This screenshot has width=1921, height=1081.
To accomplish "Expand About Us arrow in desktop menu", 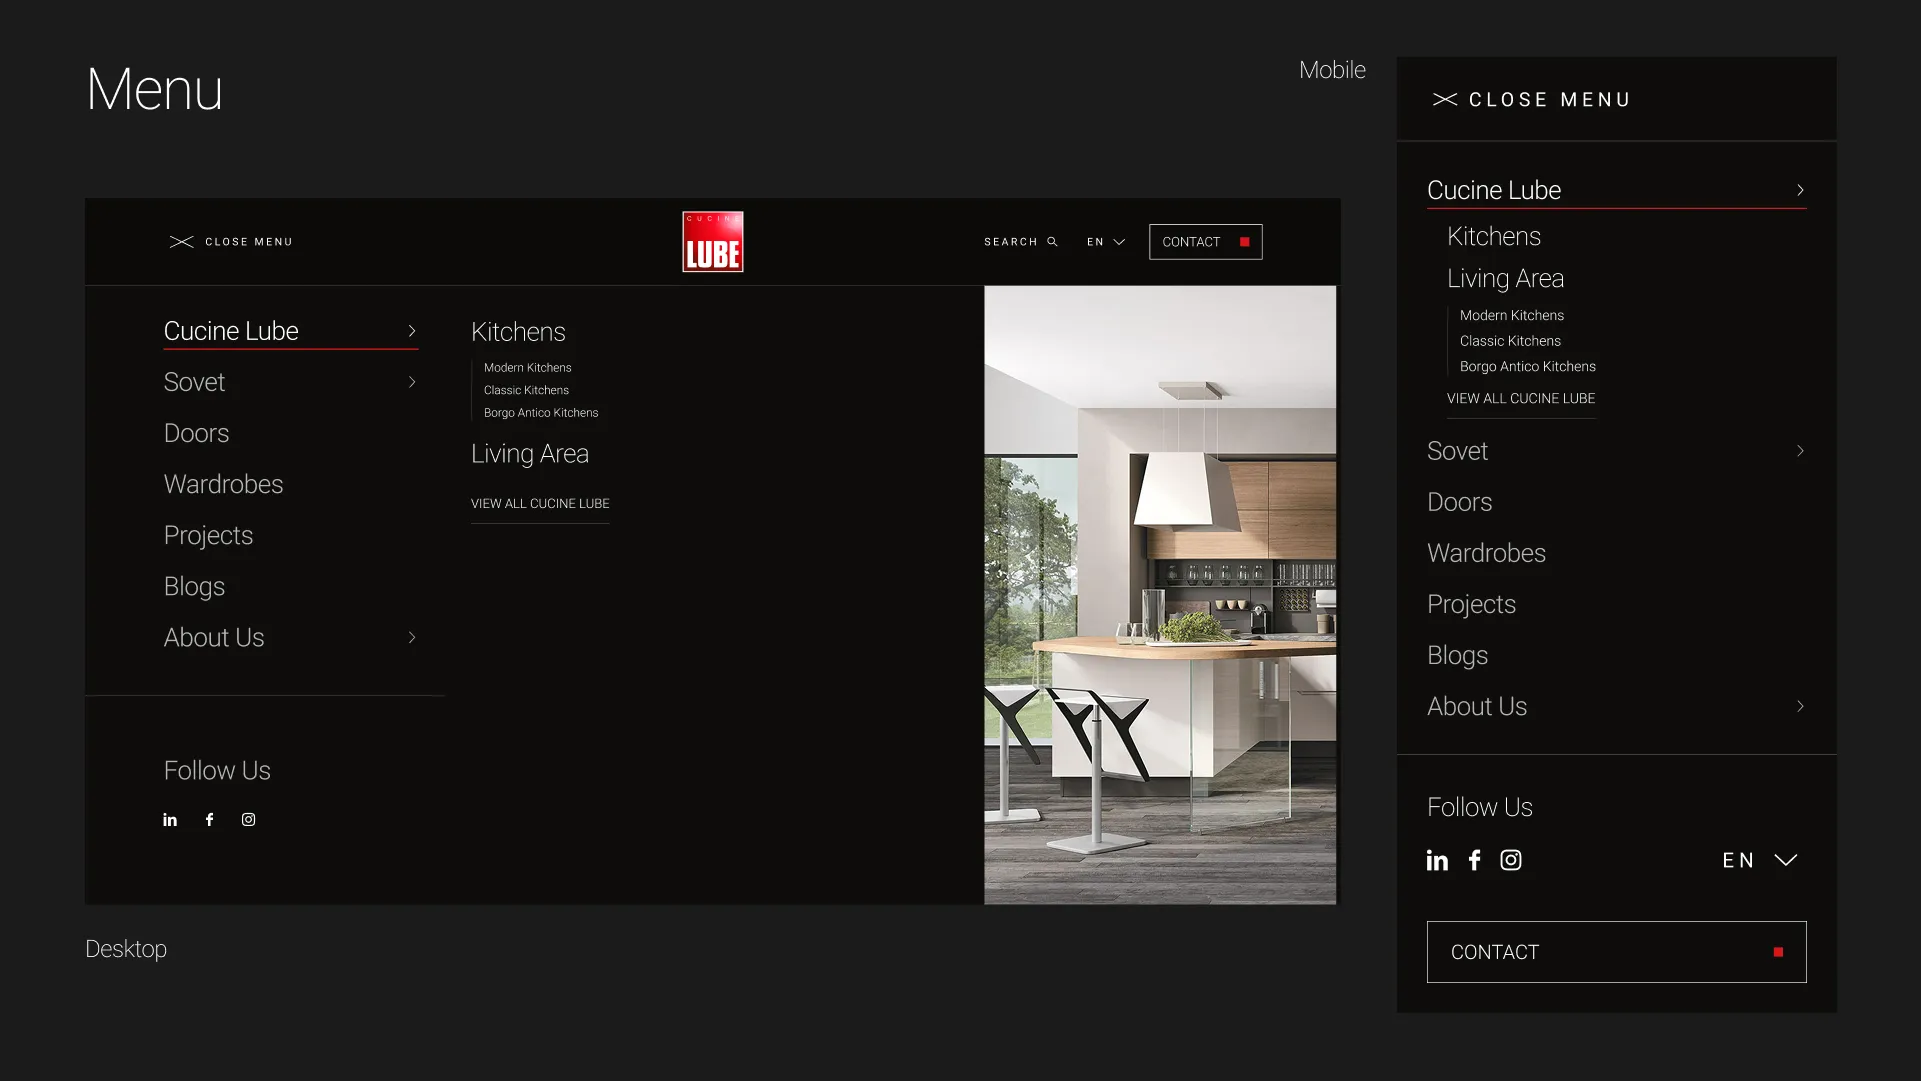I will coord(412,637).
